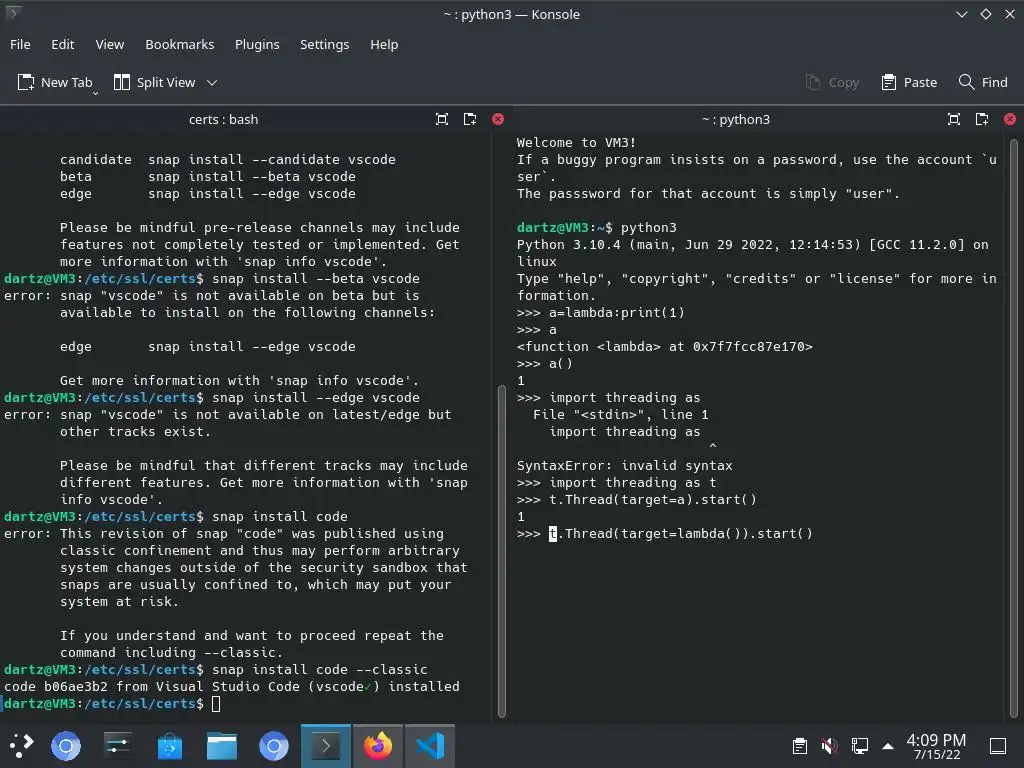Image resolution: width=1024 pixels, height=768 pixels.
Task: Click the Split View button
Action: (x=155, y=82)
